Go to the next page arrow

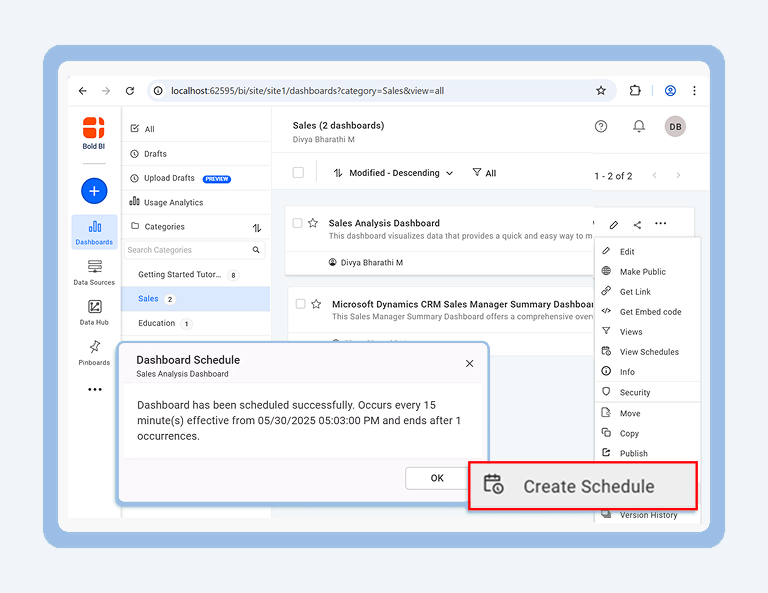point(678,175)
